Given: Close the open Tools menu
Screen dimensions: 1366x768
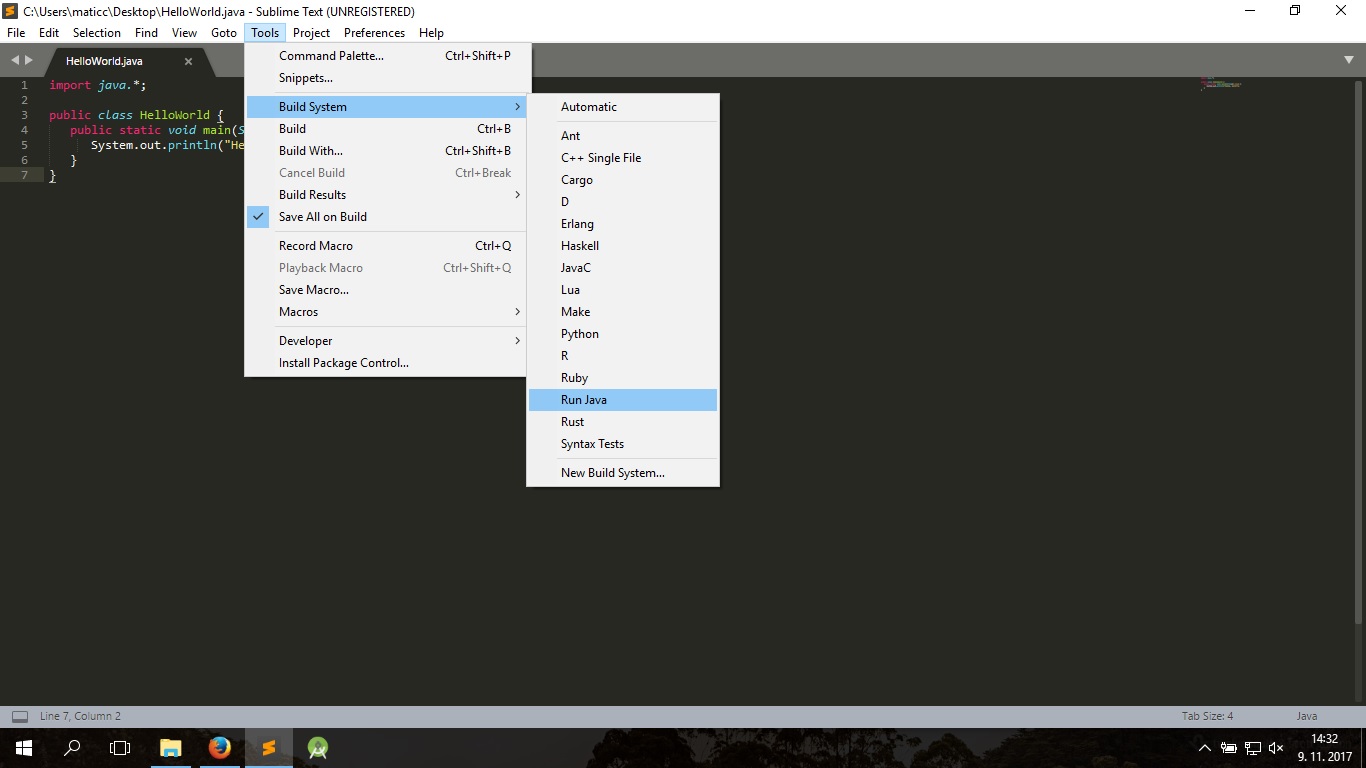Looking at the screenshot, I should (265, 33).
